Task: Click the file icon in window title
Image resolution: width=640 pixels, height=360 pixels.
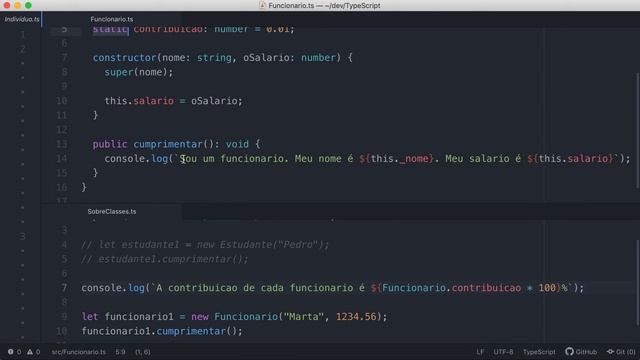Action: click(262, 5)
